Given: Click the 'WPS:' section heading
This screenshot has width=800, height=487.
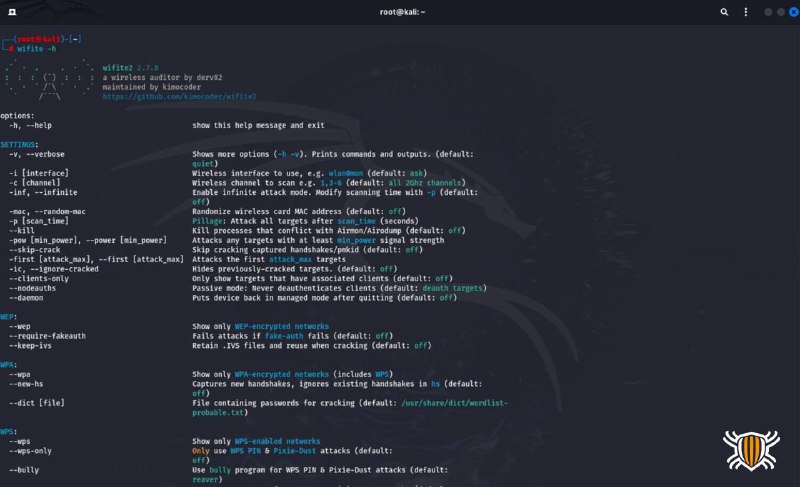Looking at the screenshot, I should (x=9, y=432).
